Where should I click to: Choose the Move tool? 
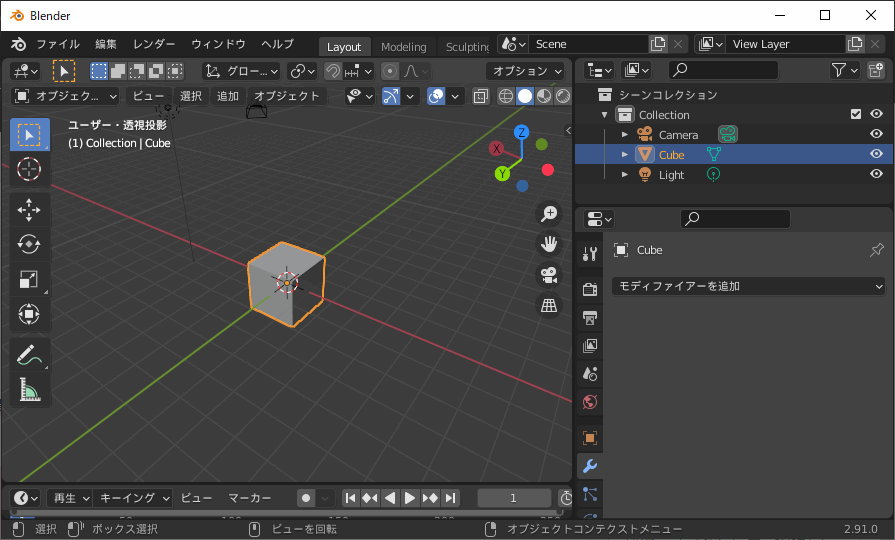(x=29, y=210)
